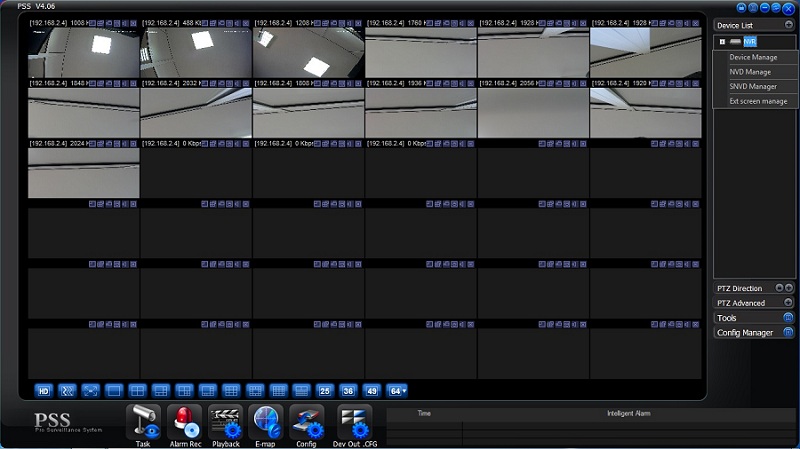Select the camera feed labeled 1008
The image size is (800, 449).
[84, 53]
